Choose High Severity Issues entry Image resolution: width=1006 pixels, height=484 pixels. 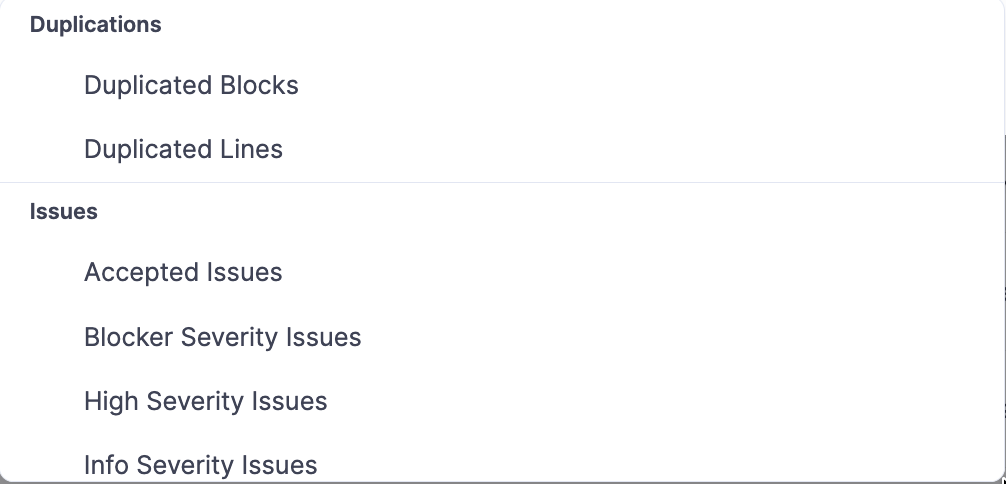205,401
